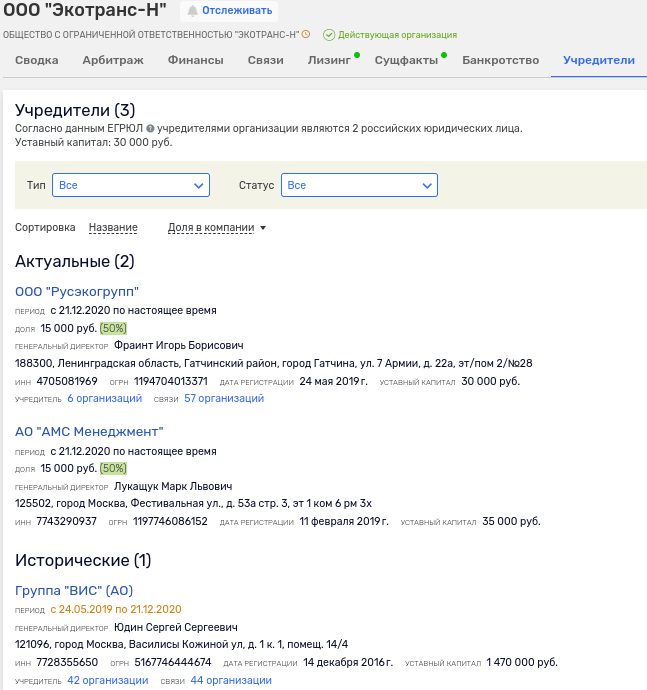Open the Тип filter dropdown
Viewport: 647px width, 690px height.
point(131,185)
